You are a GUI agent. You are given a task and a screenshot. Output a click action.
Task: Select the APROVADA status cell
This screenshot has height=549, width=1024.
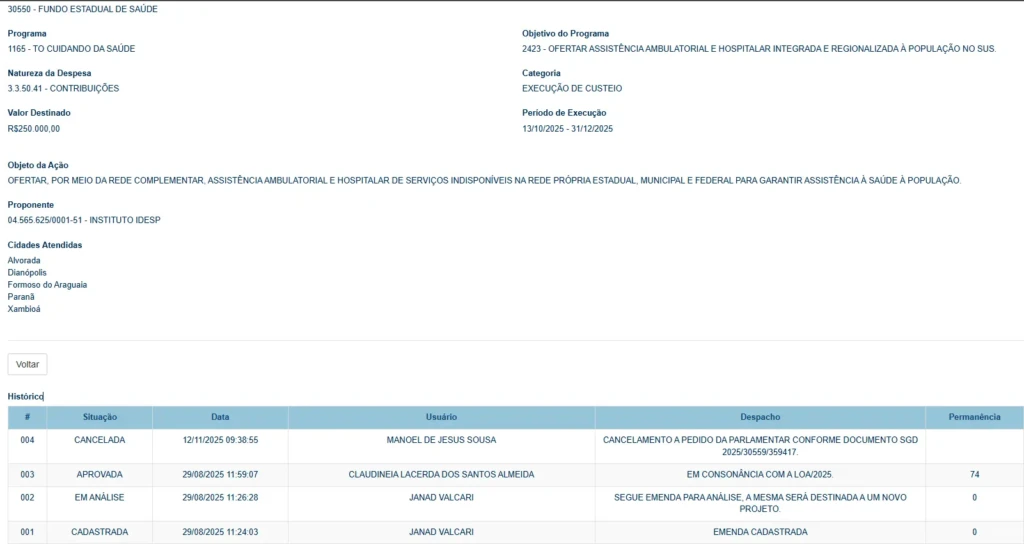tap(99, 474)
